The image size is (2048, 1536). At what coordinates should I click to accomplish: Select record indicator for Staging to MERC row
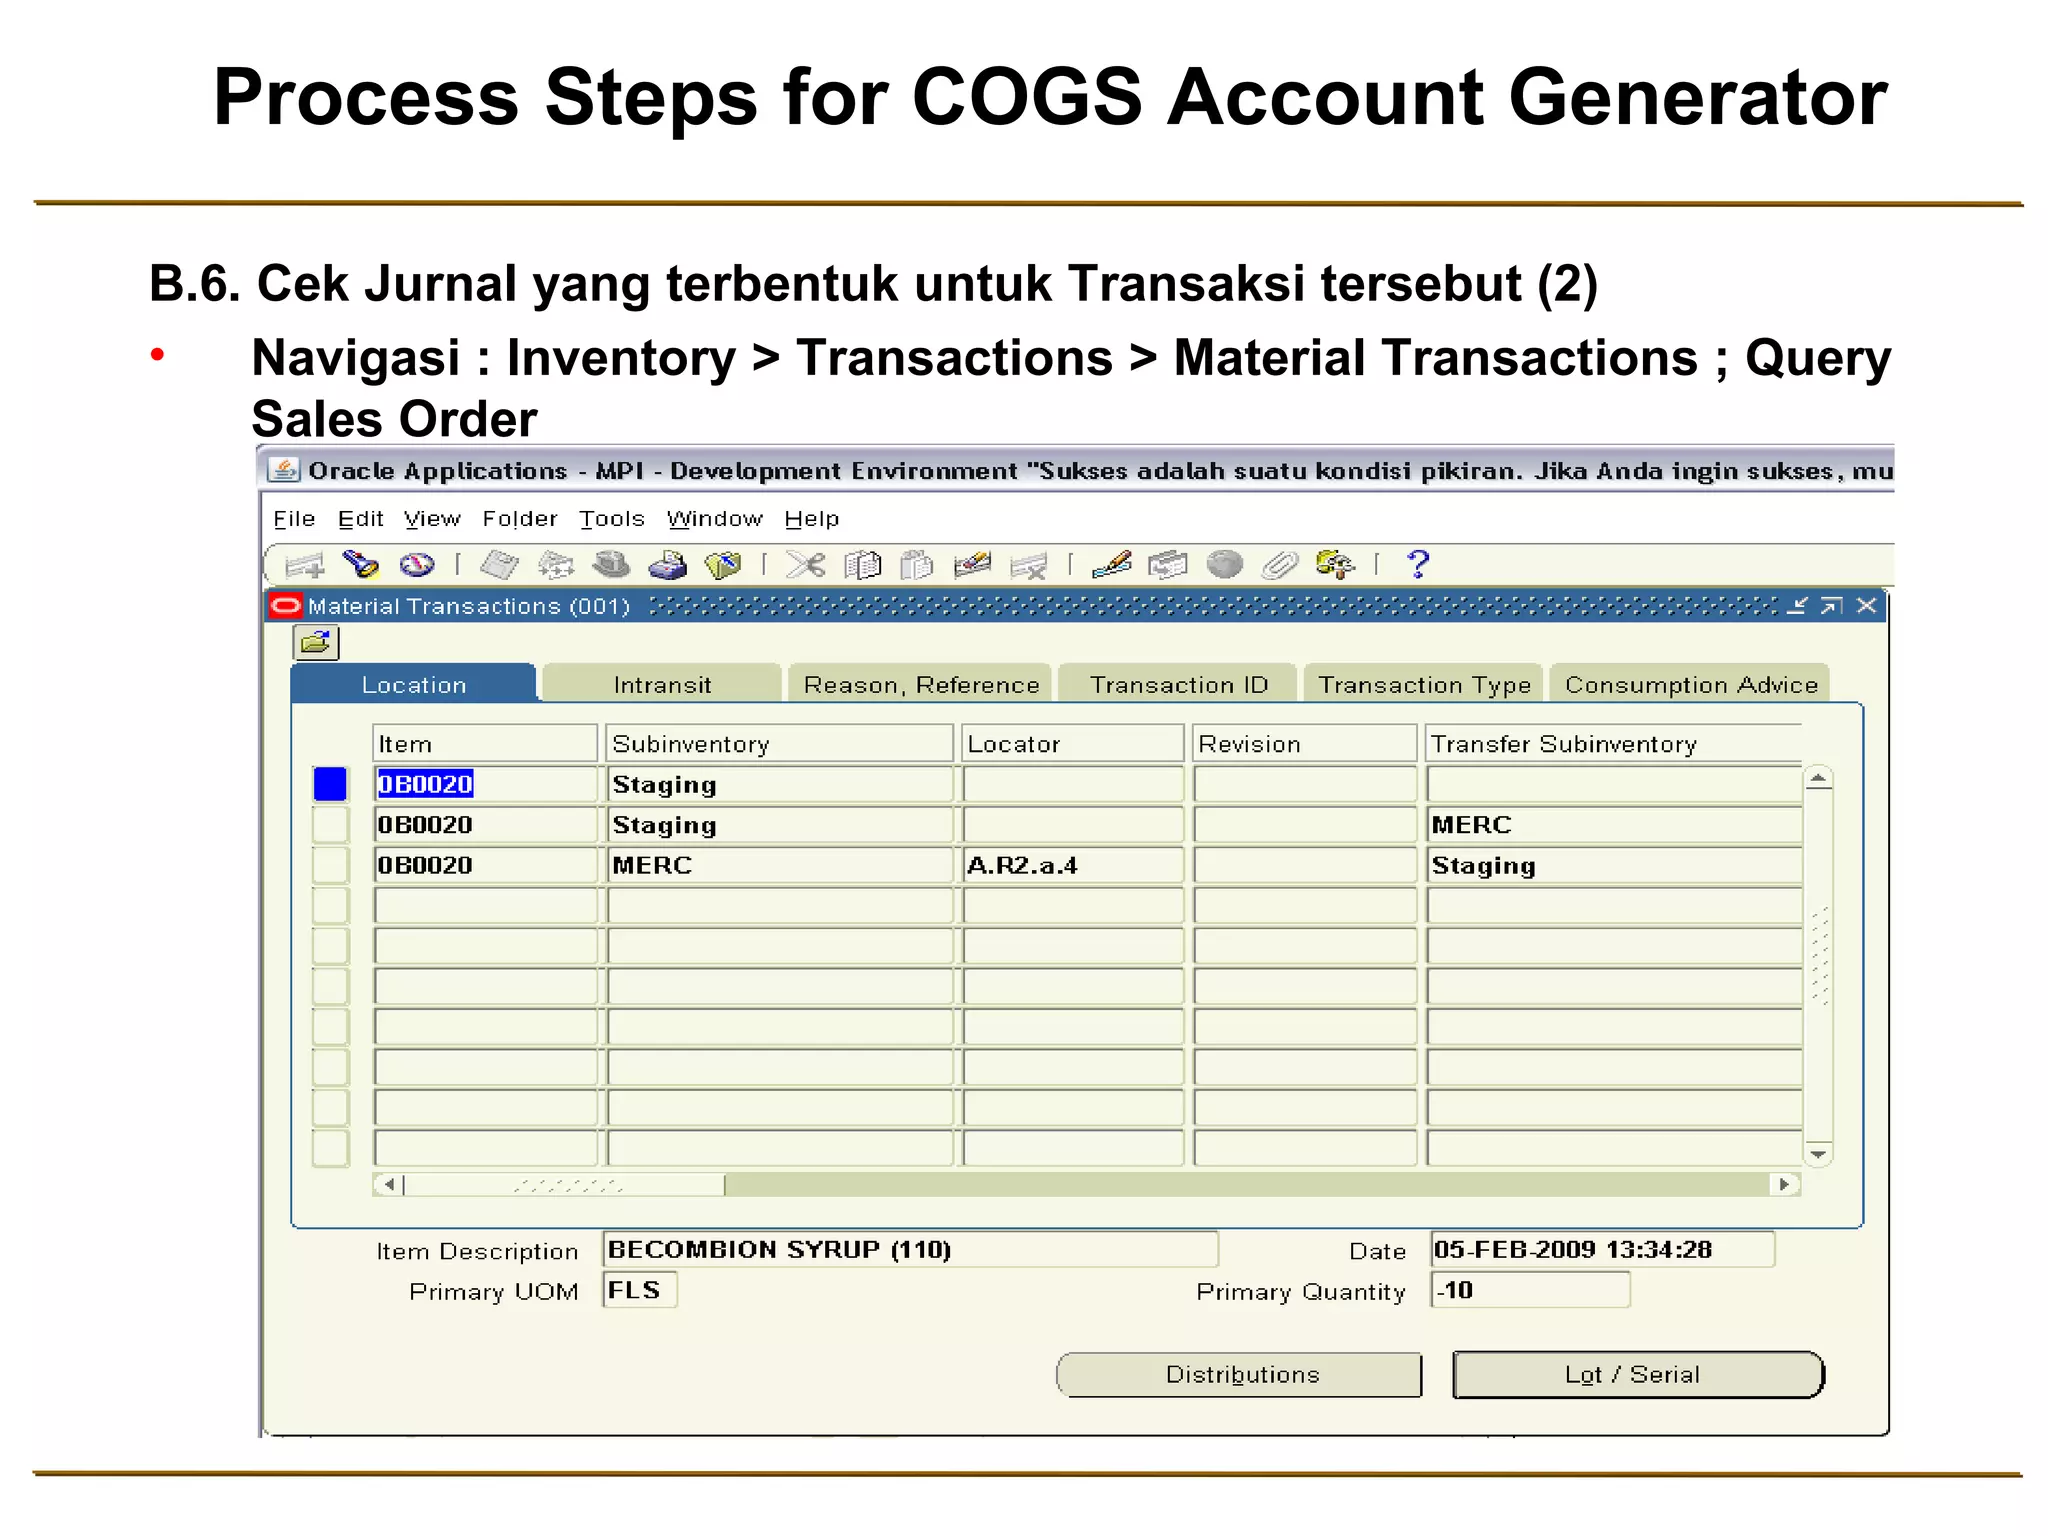330,825
